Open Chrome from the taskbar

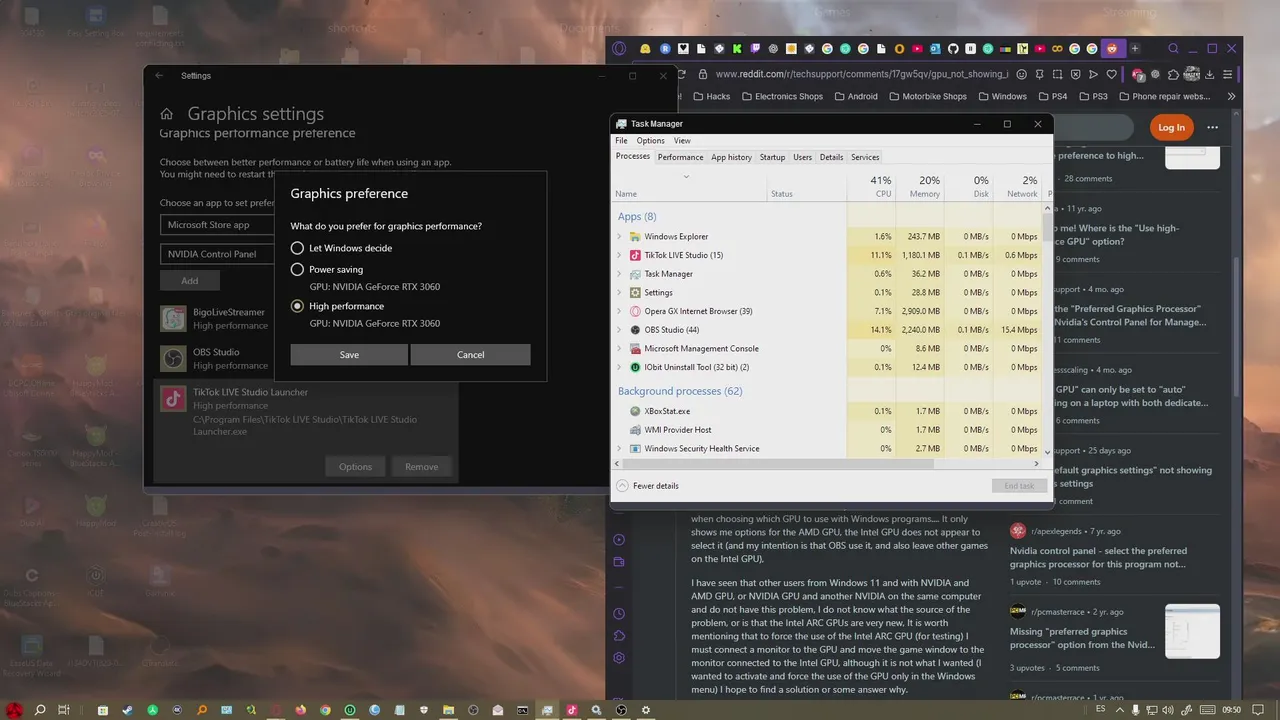tap(325, 710)
